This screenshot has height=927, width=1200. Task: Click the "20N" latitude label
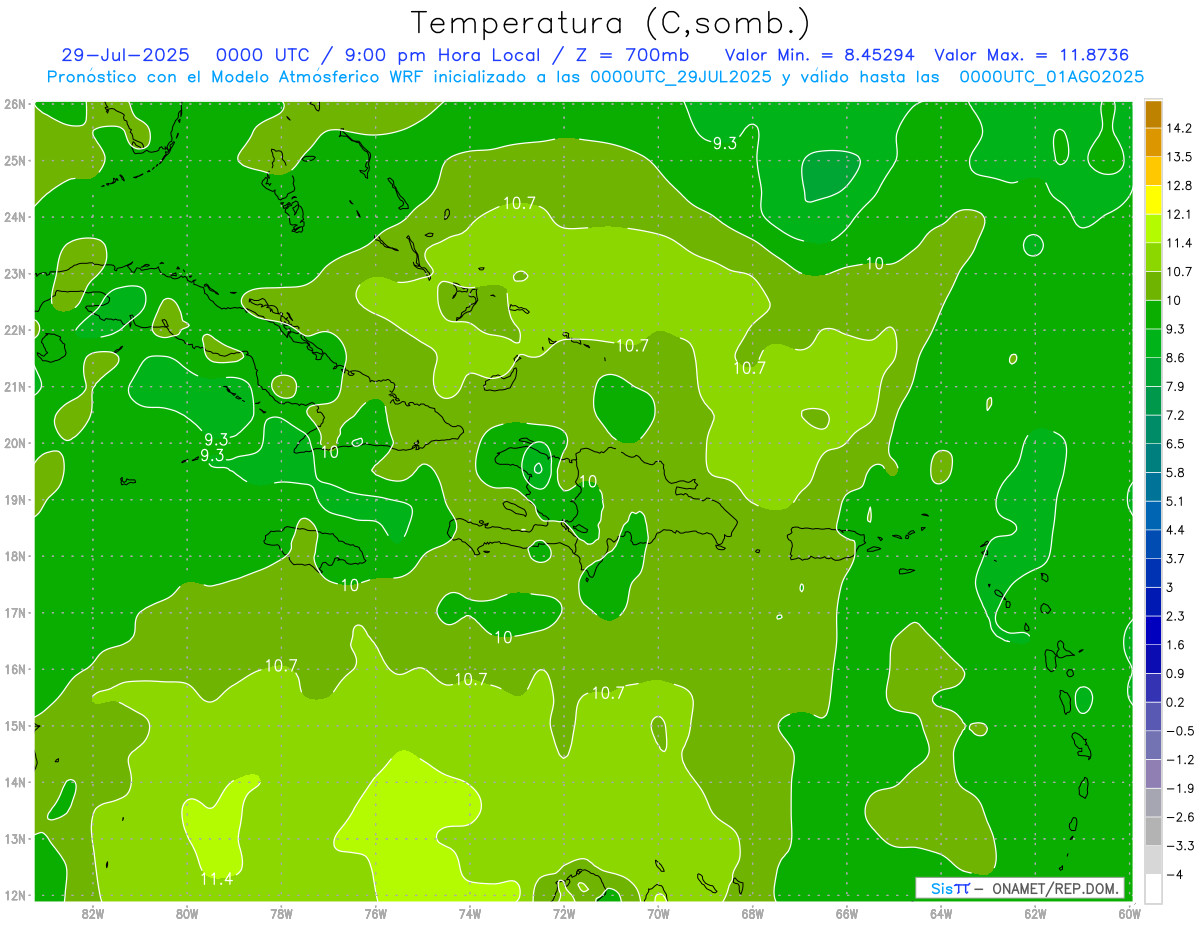15,443
